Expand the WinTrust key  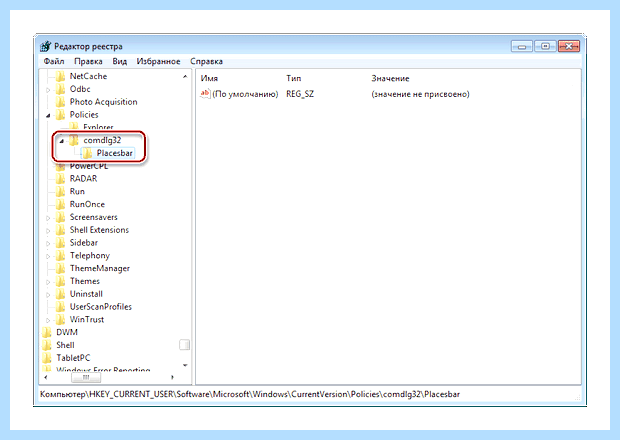48,320
